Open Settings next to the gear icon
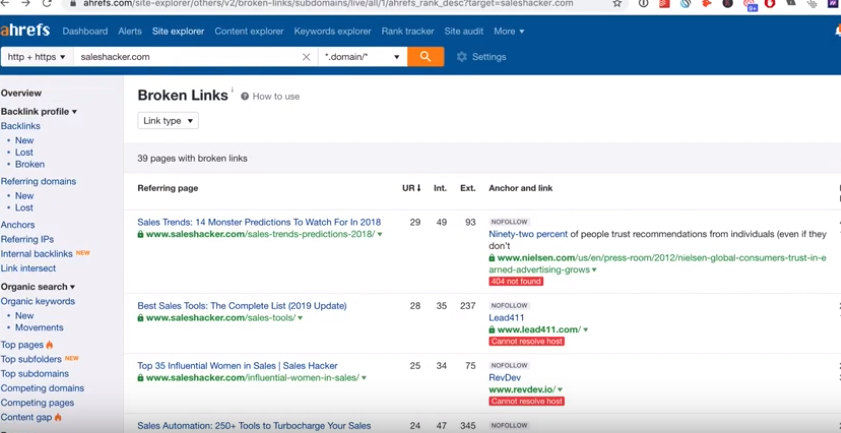 coord(481,57)
